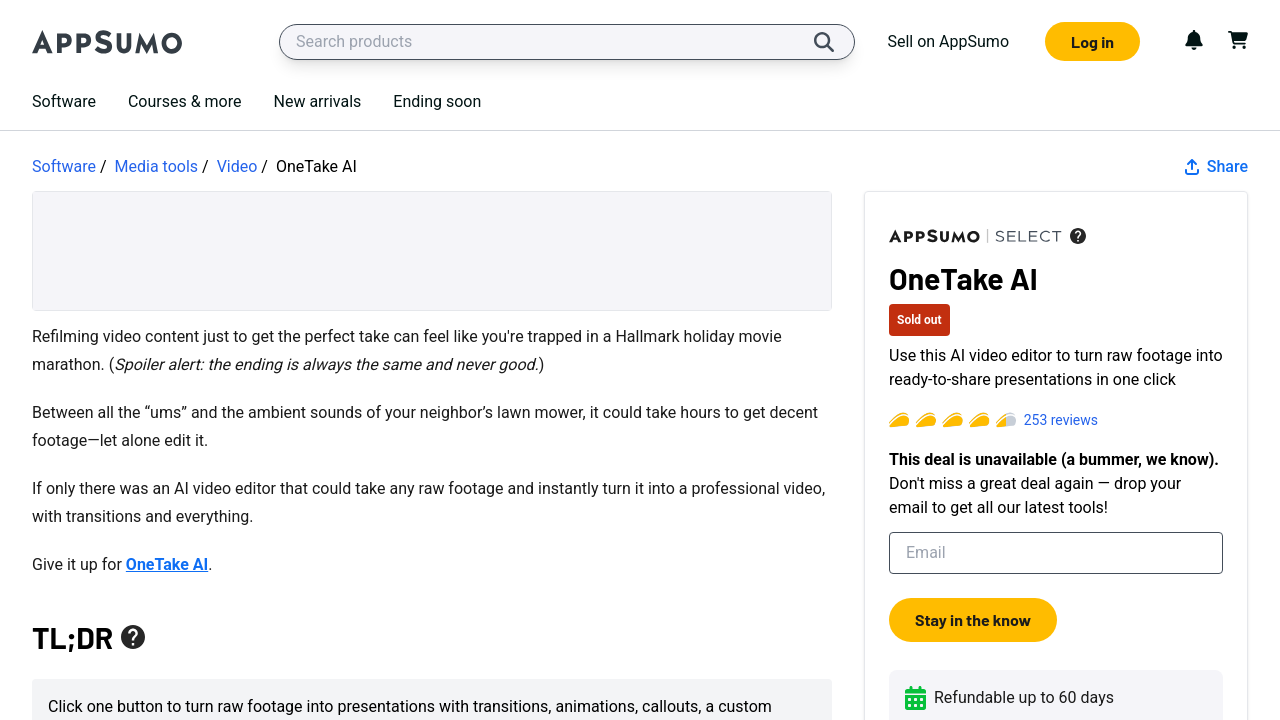Image resolution: width=1280 pixels, height=720 pixels.
Task: Click the search magnifier icon
Action: tap(823, 42)
